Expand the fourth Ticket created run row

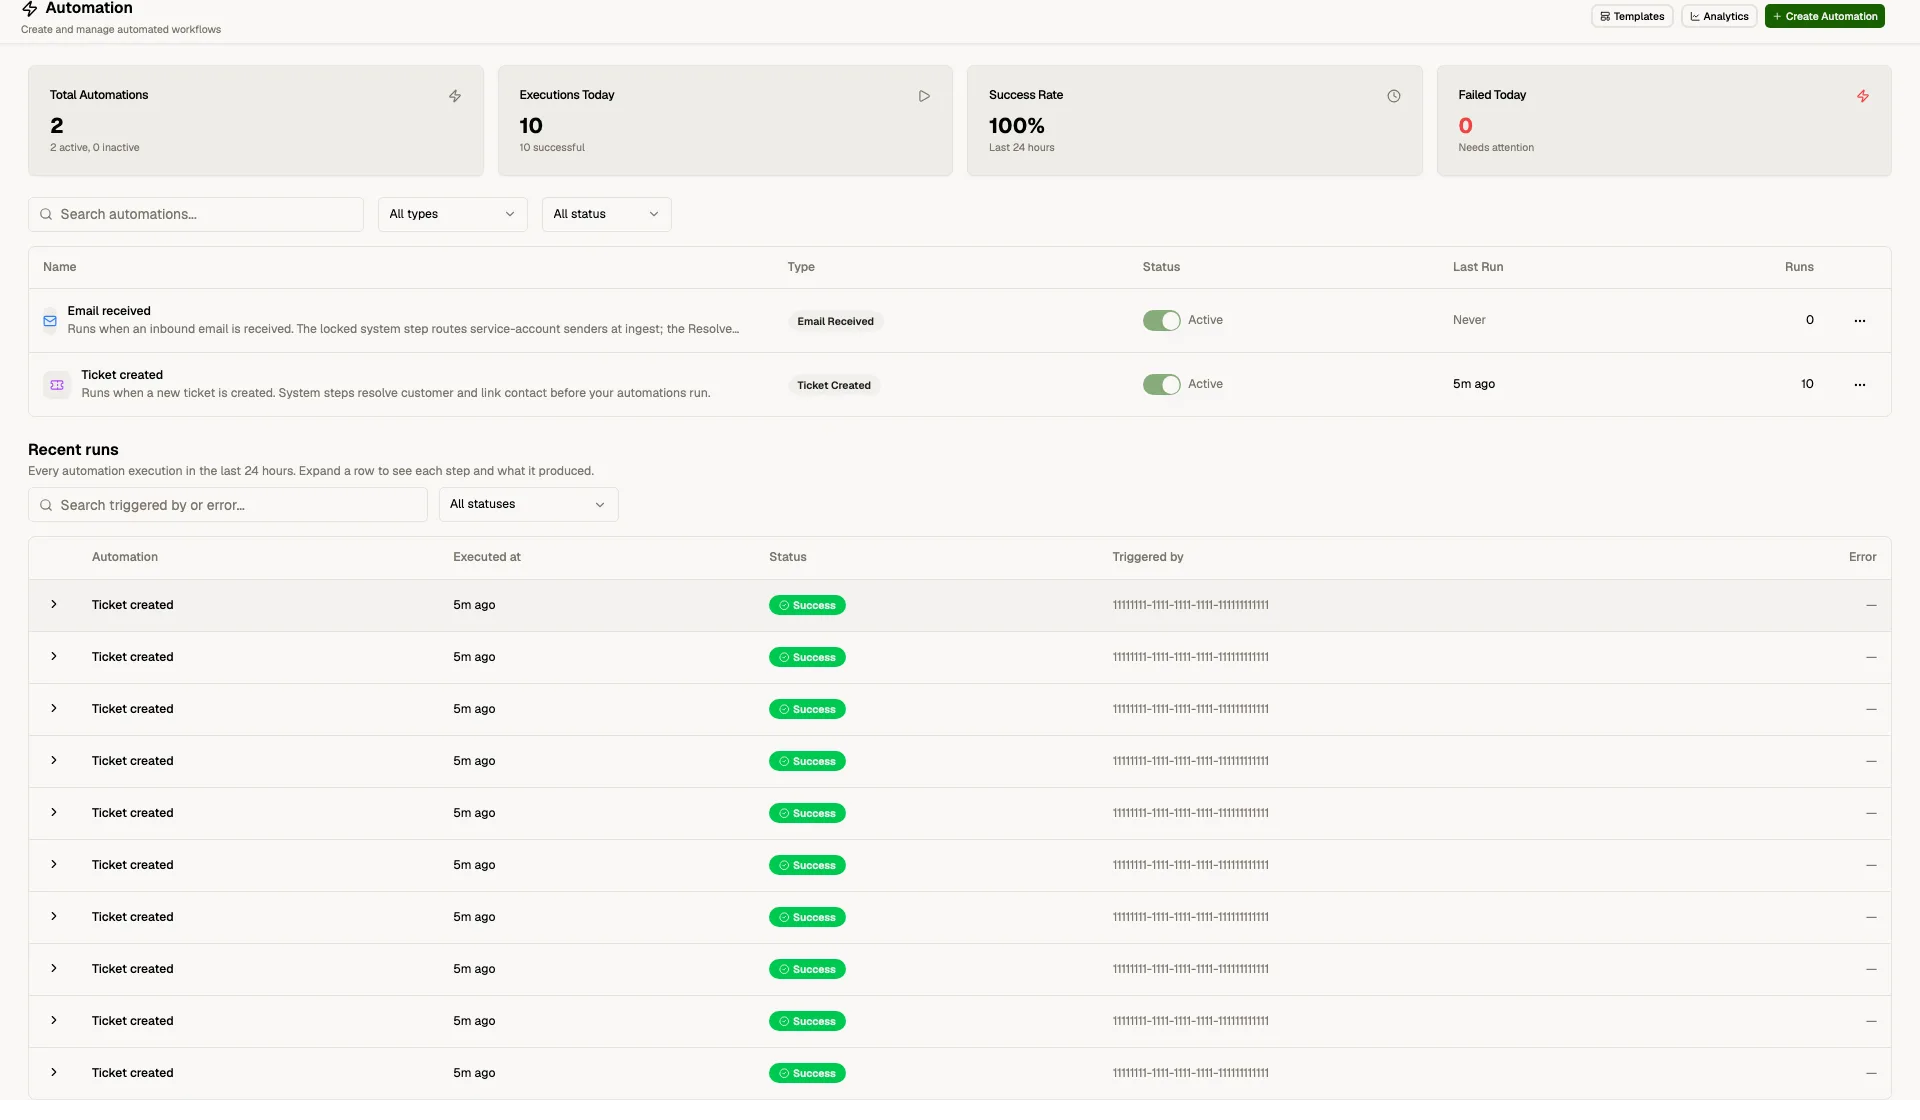point(54,760)
